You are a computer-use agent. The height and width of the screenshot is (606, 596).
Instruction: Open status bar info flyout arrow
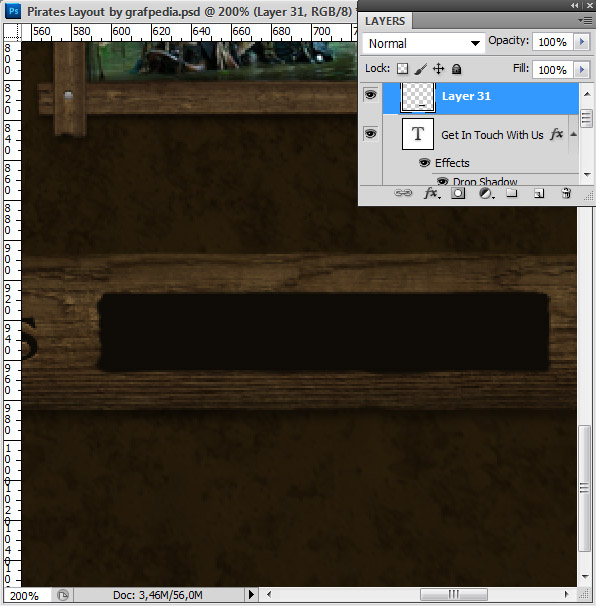(251, 594)
